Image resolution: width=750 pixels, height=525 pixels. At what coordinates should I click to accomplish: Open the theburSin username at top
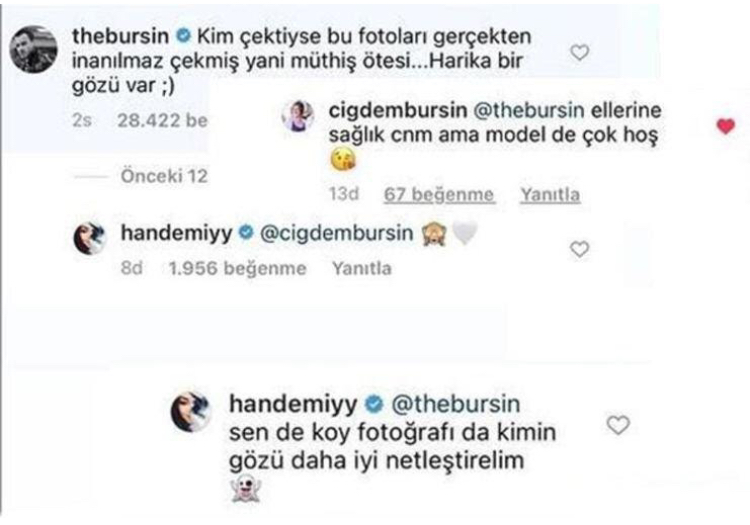click(121, 36)
